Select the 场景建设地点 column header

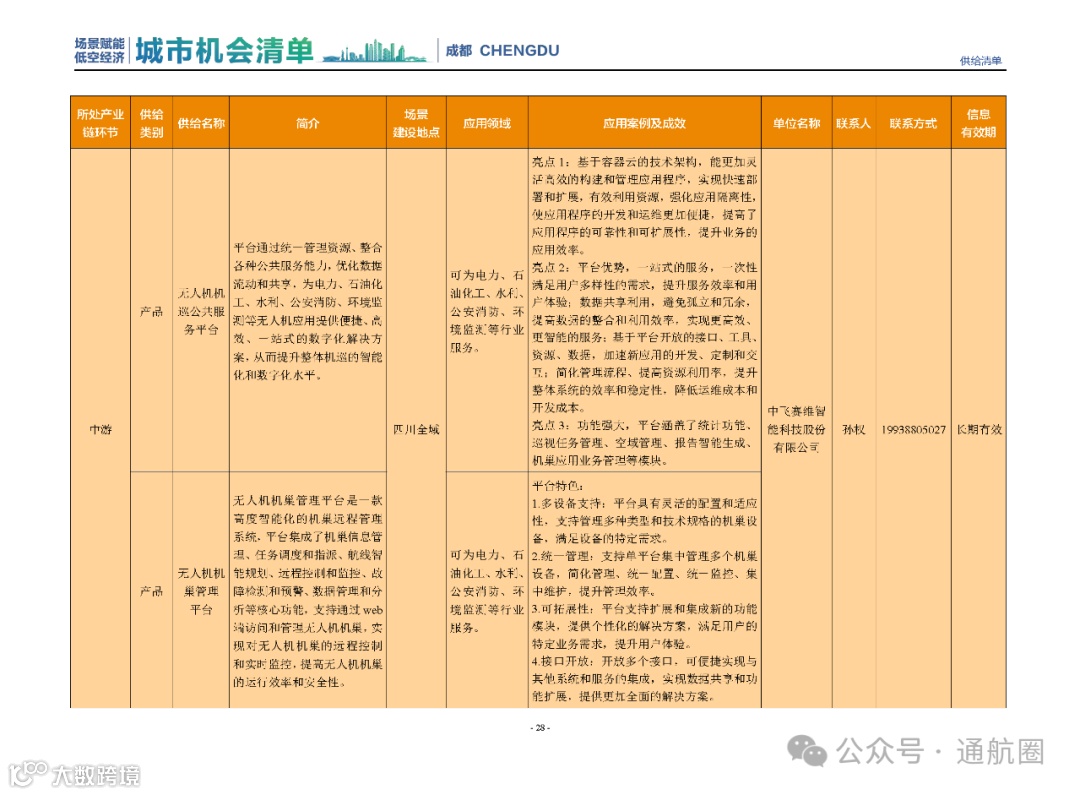pos(417,123)
